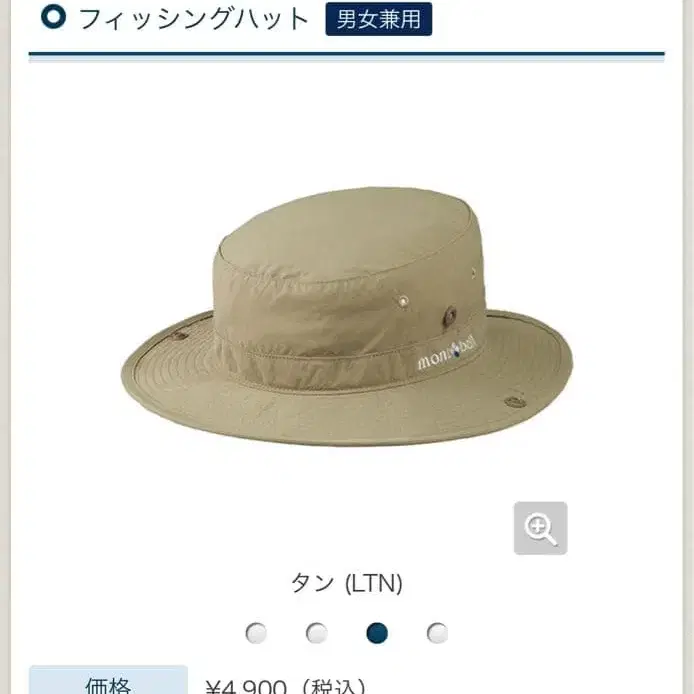Click the 男女兼用 unisex badge
The height and width of the screenshot is (694, 694).
379,19
